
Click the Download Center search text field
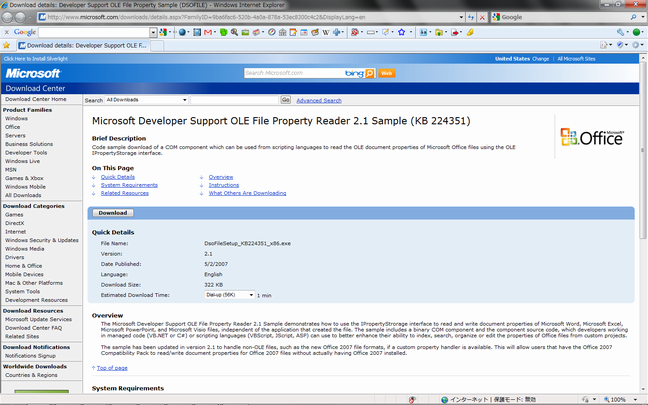(x=234, y=100)
